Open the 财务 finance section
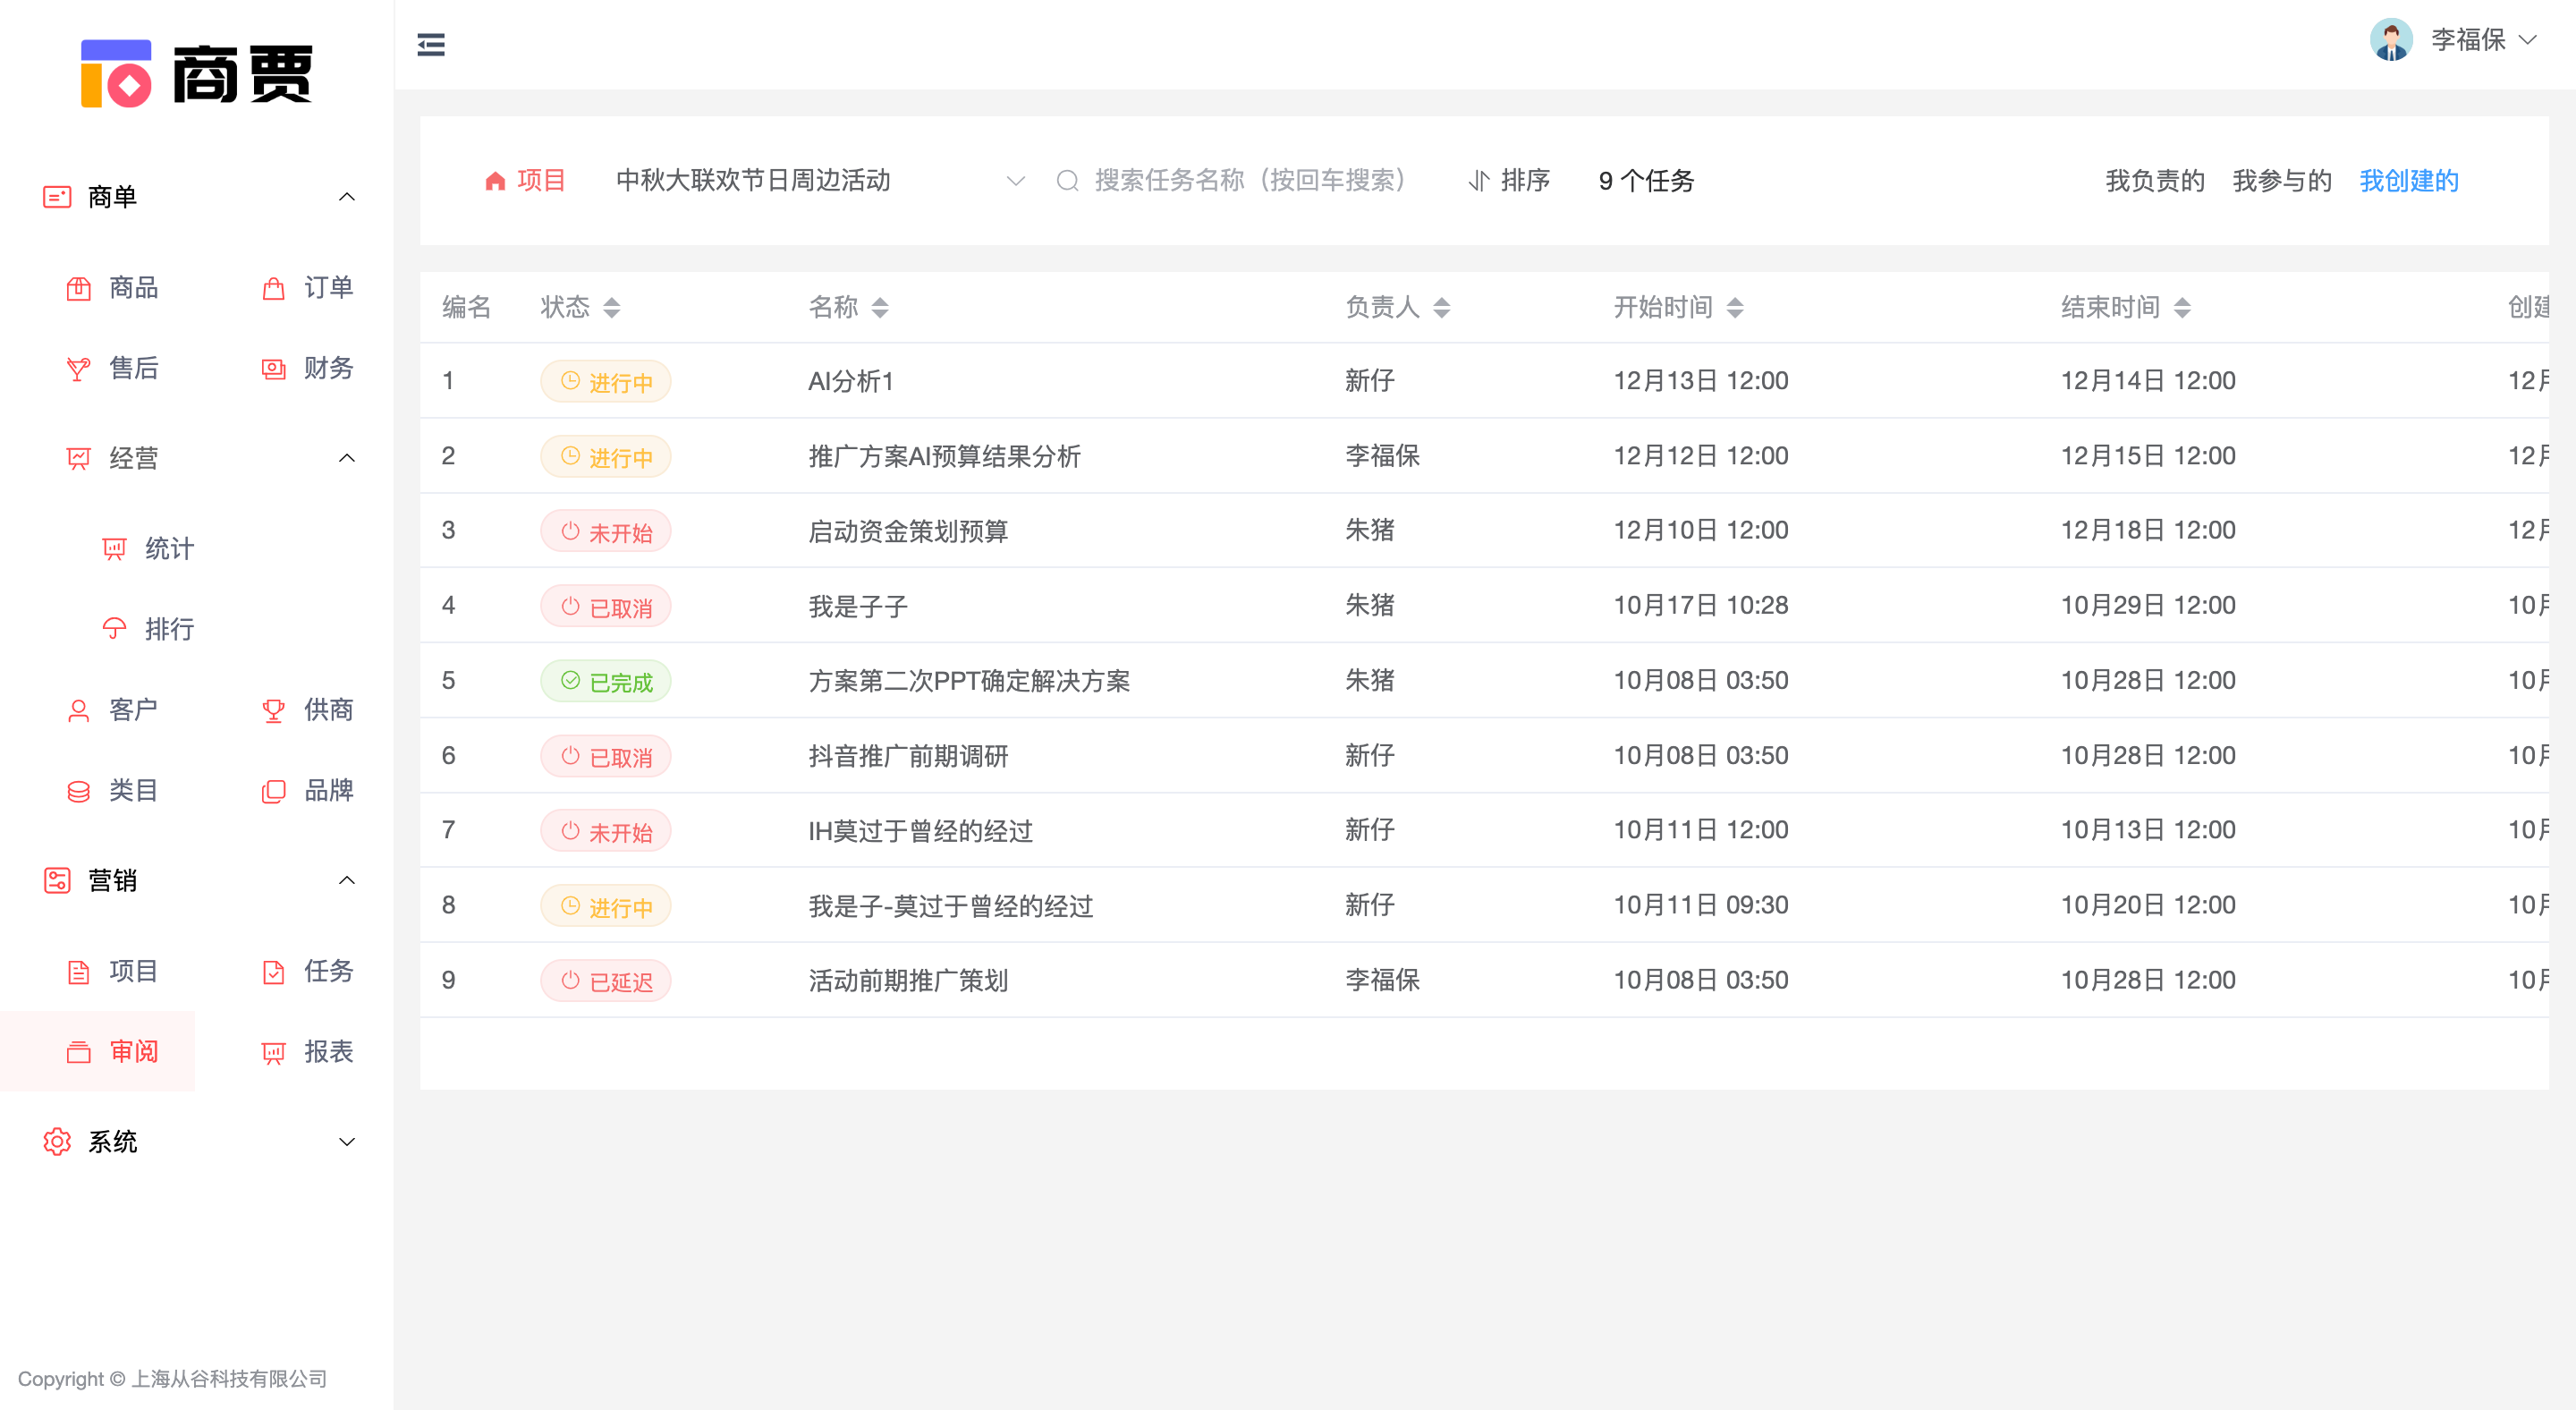The image size is (2576, 1410). [328, 368]
